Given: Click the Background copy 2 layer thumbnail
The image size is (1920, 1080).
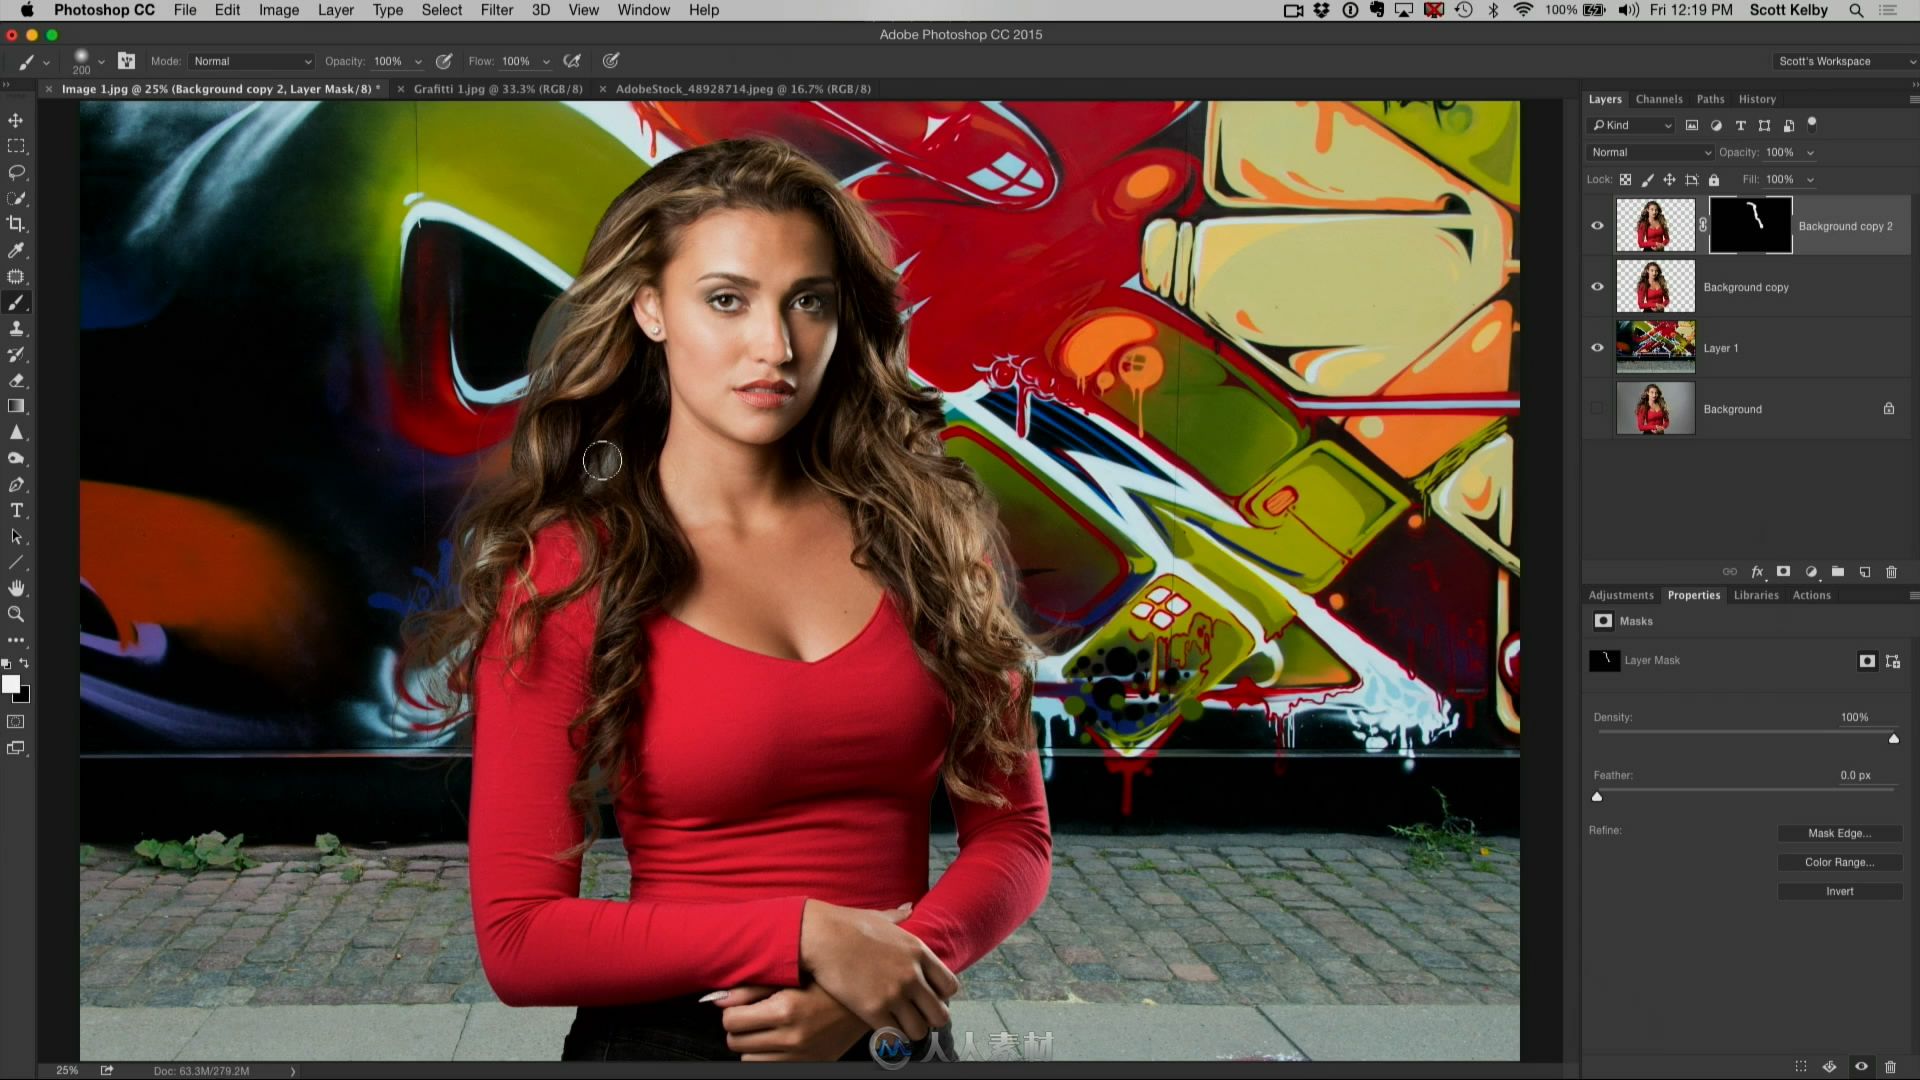Looking at the screenshot, I should pos(1654,224).
